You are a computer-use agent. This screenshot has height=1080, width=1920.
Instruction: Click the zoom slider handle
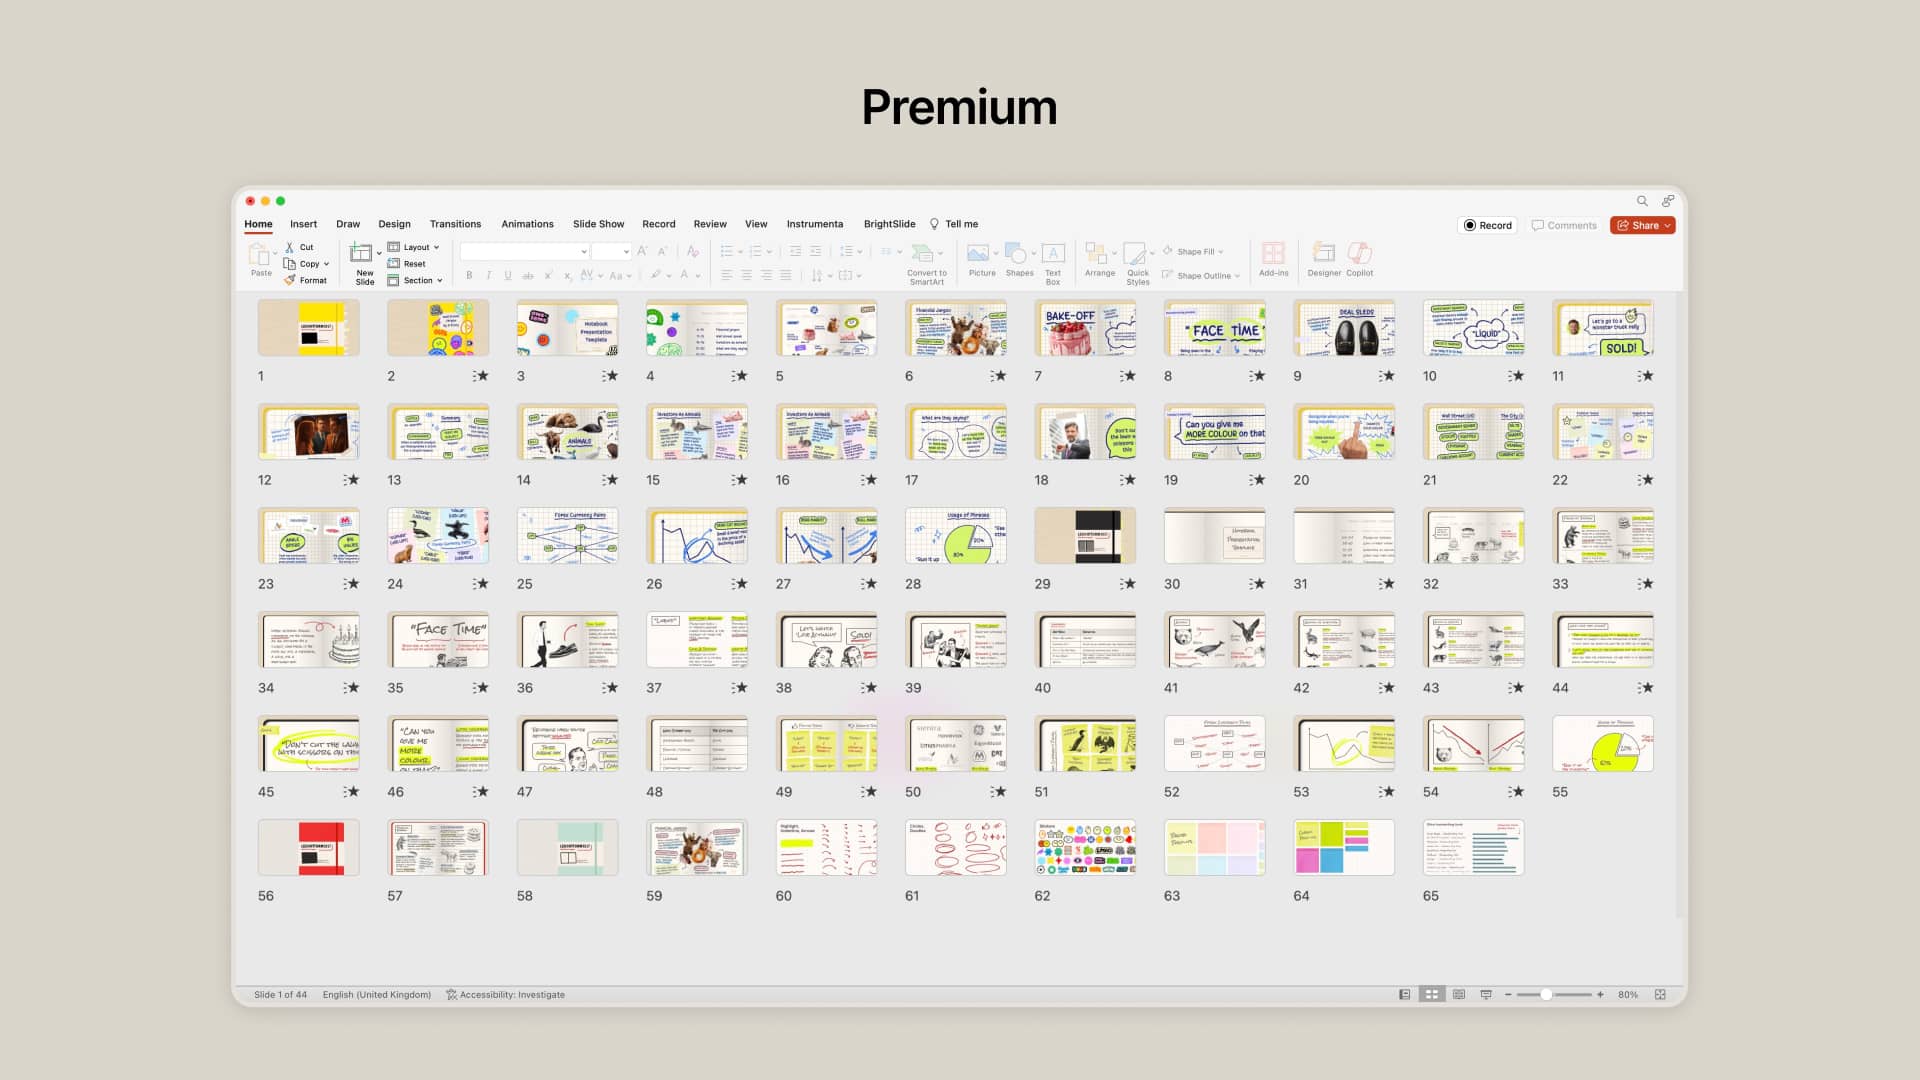pyautogui.click(x=1546, y=995)
